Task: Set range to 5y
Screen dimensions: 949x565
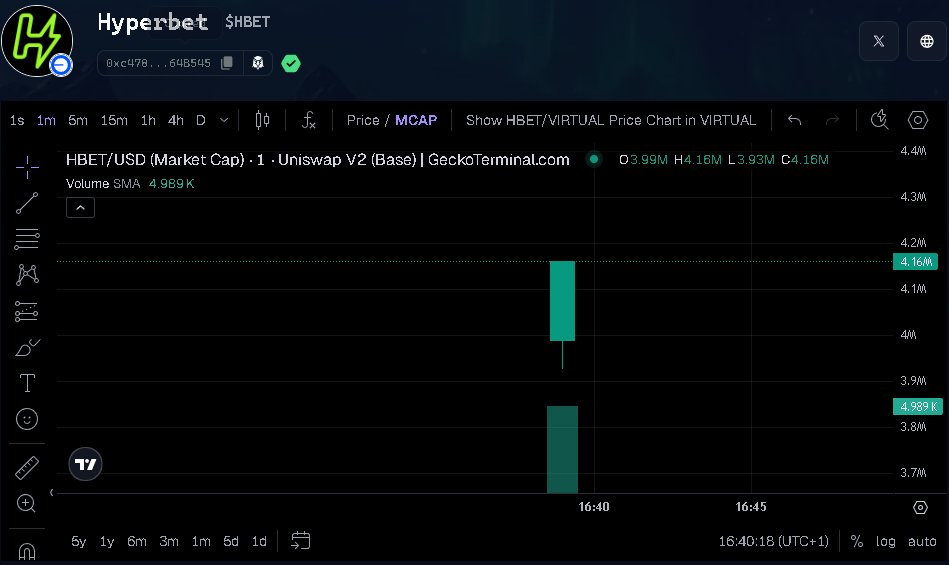Action: pyautogui.click(x=79, y=541)
